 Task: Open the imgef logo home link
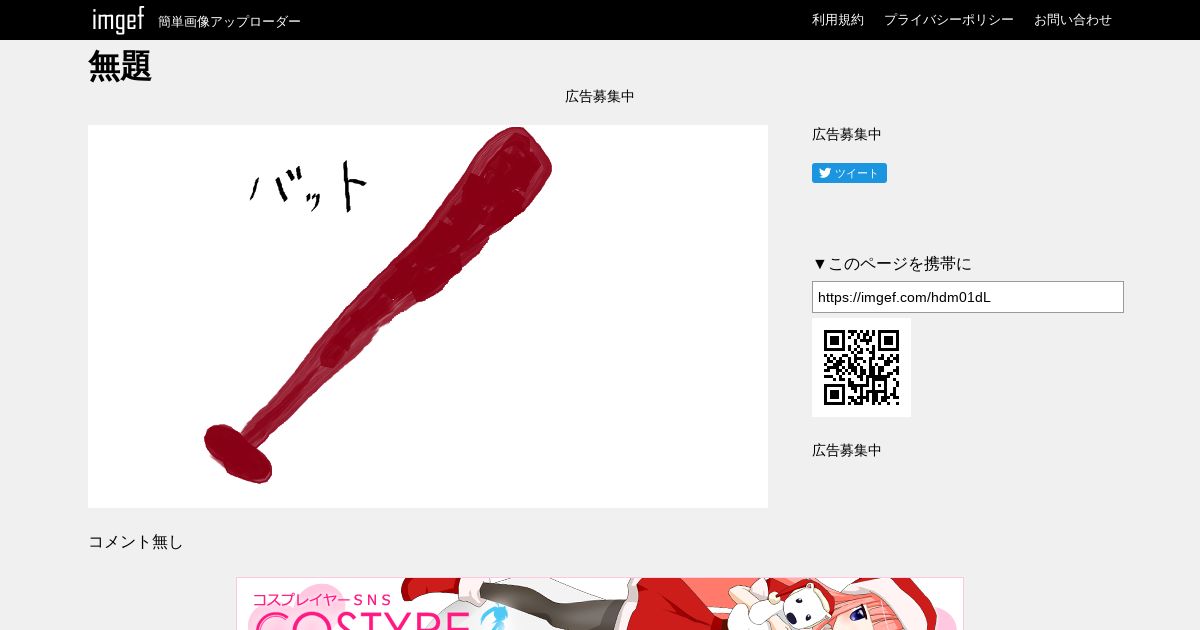(x=118, y=20)
